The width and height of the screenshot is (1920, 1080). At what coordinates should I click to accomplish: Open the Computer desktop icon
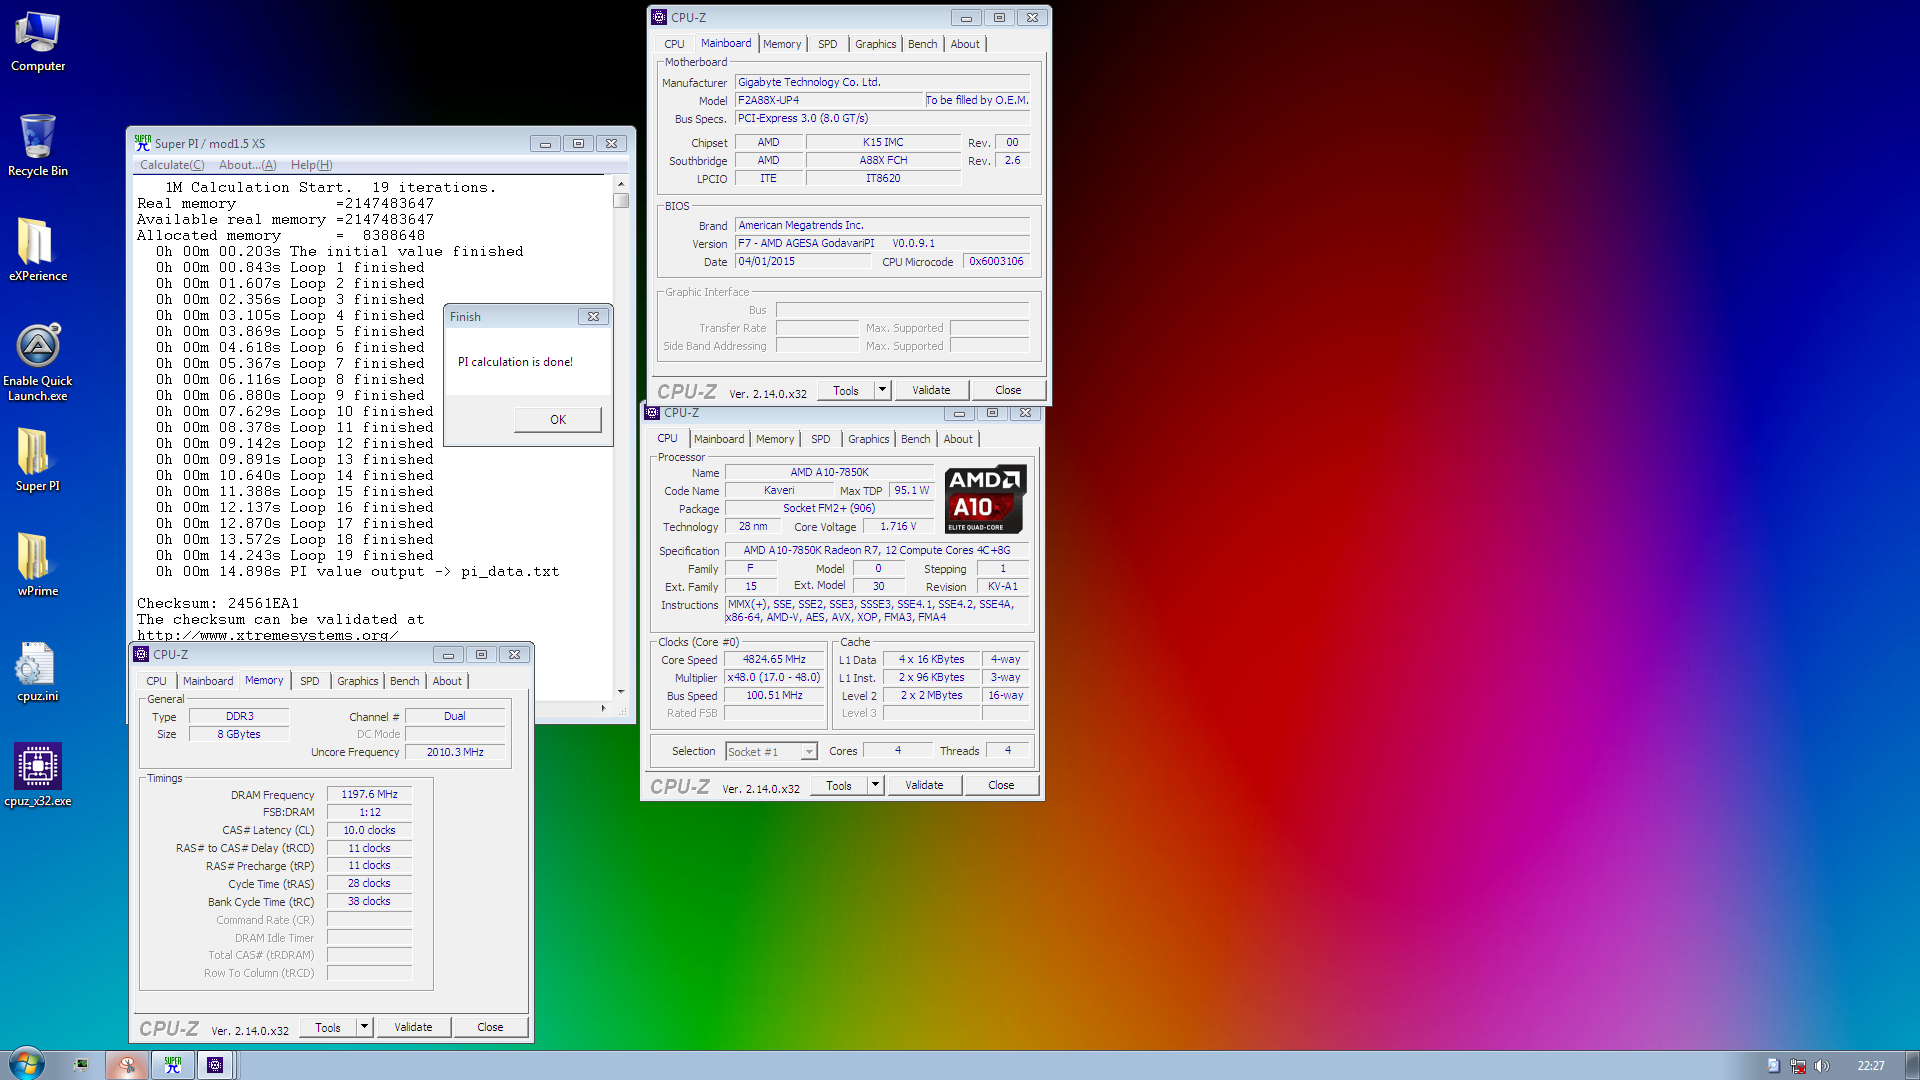tap(38, 42)
